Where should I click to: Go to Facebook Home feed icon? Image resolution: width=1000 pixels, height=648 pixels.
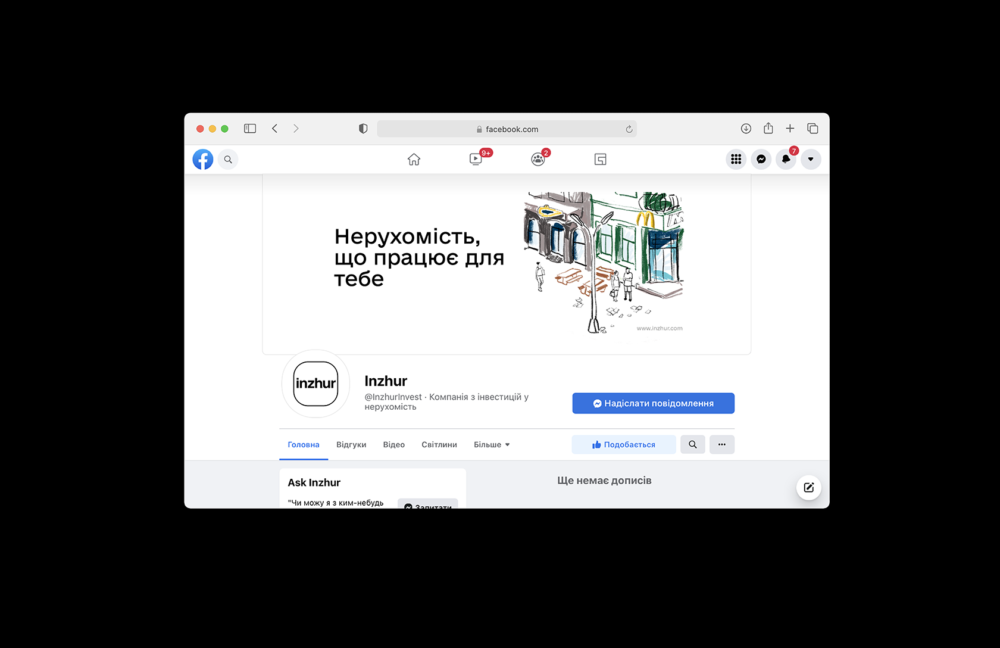click(x=414, y=159)
